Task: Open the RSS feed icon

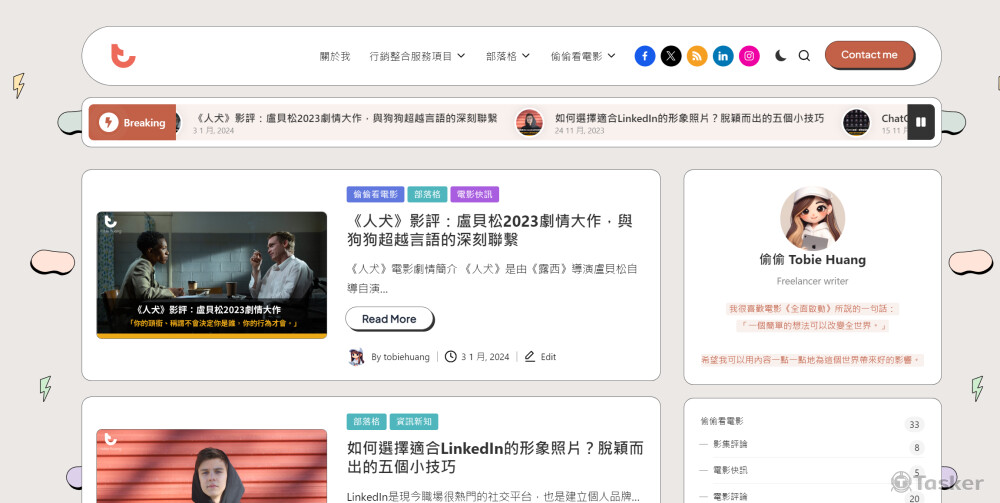Action: pyautogui.click(x=697, y=56)
